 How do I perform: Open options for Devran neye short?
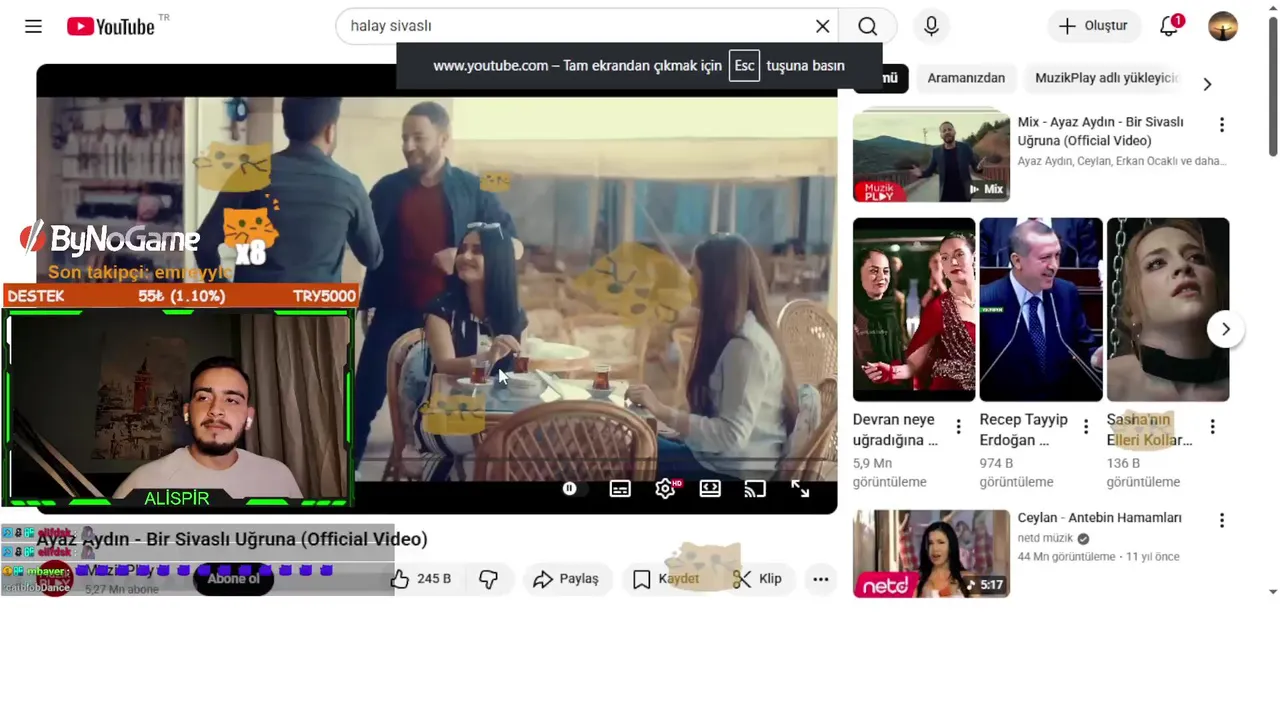958,427
